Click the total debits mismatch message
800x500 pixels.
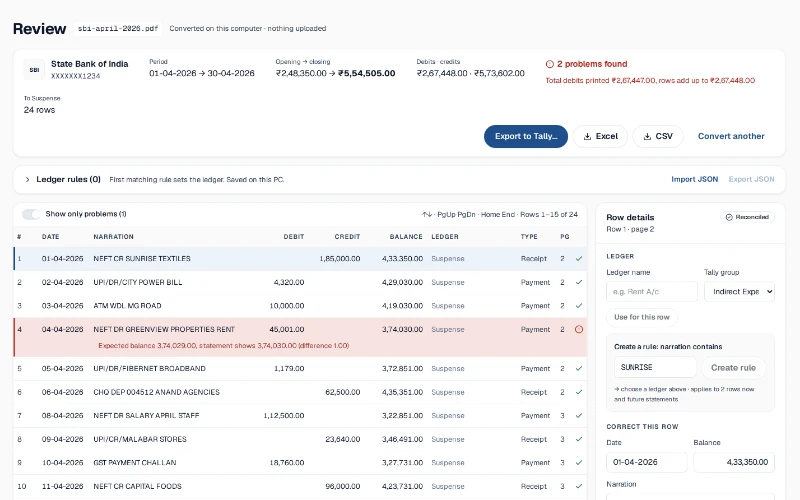pyautogui.click(x=650, y=81)
